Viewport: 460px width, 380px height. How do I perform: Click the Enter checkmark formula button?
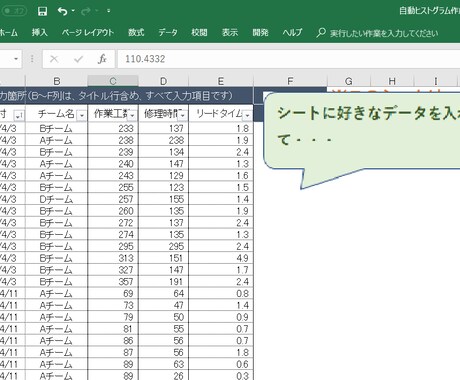point(78,59)
